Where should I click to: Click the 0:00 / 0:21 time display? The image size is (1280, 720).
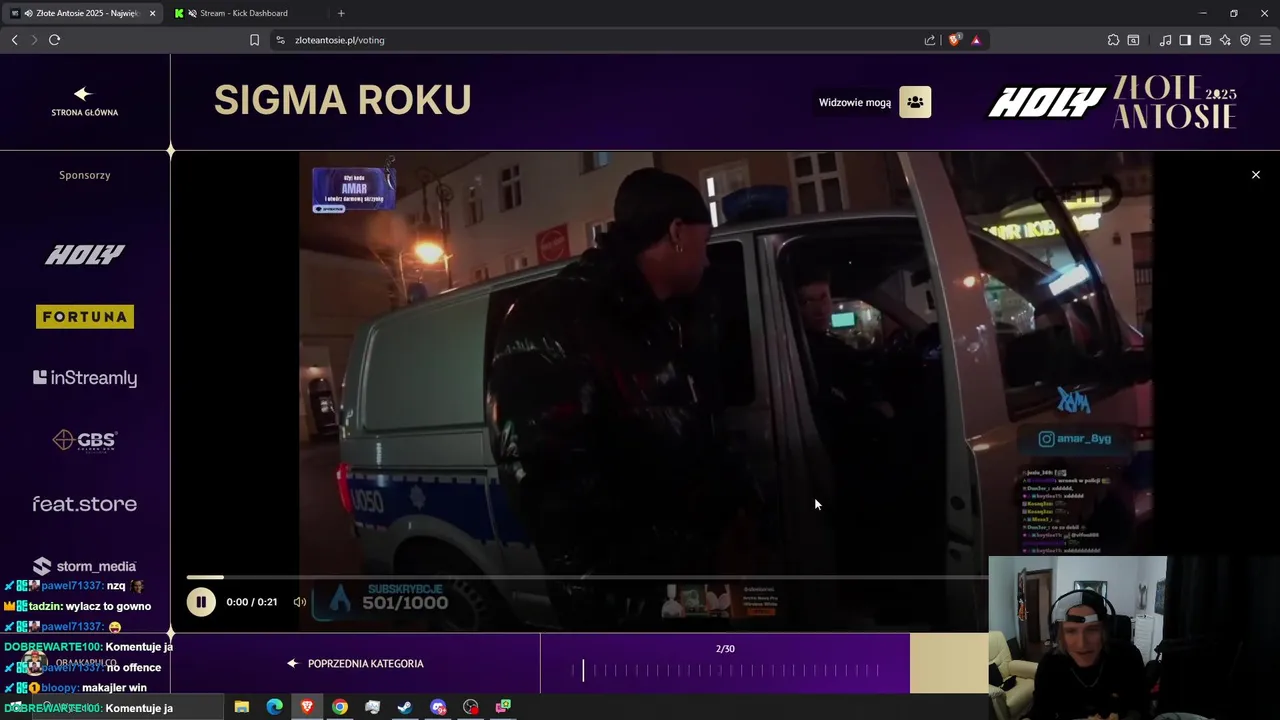coord(252,602)
